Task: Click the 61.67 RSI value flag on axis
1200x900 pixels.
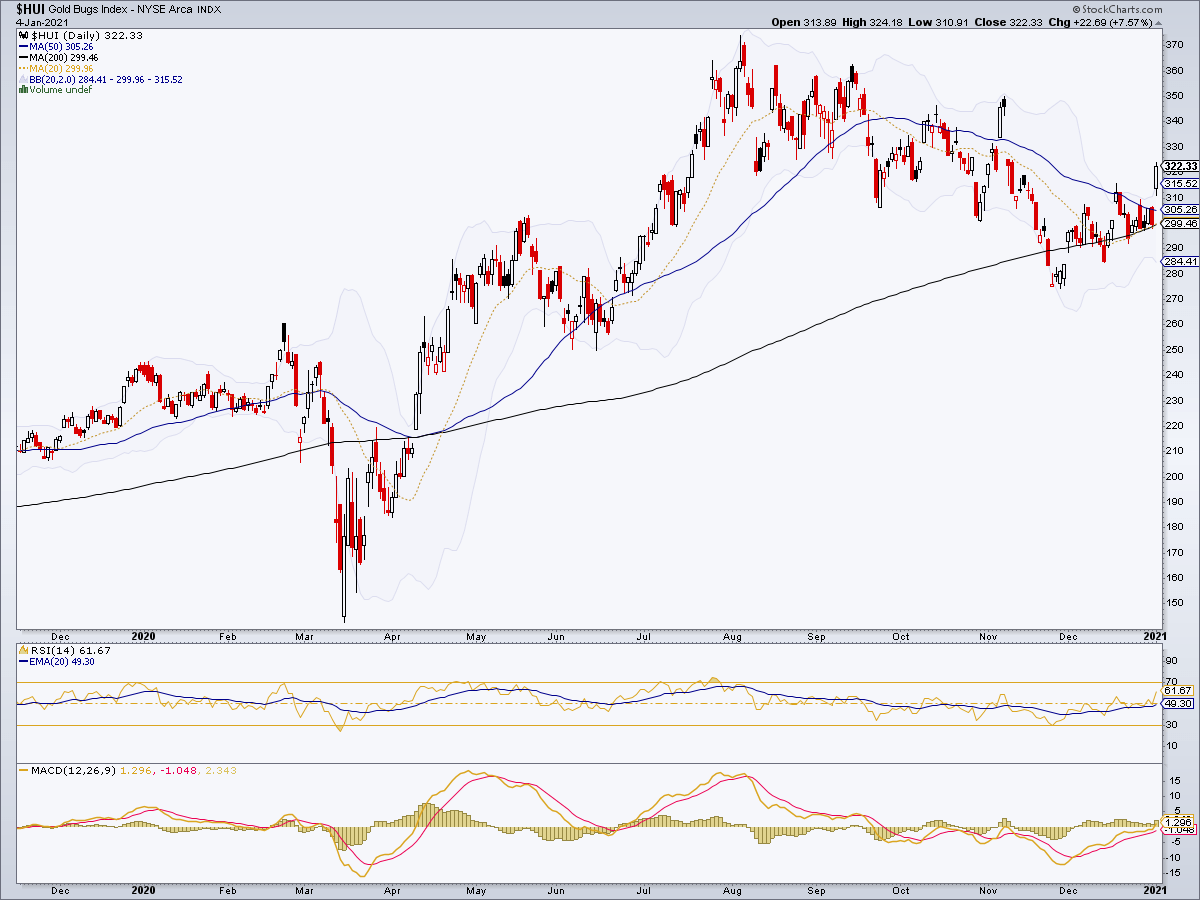Action: (x=1179, y=691)
